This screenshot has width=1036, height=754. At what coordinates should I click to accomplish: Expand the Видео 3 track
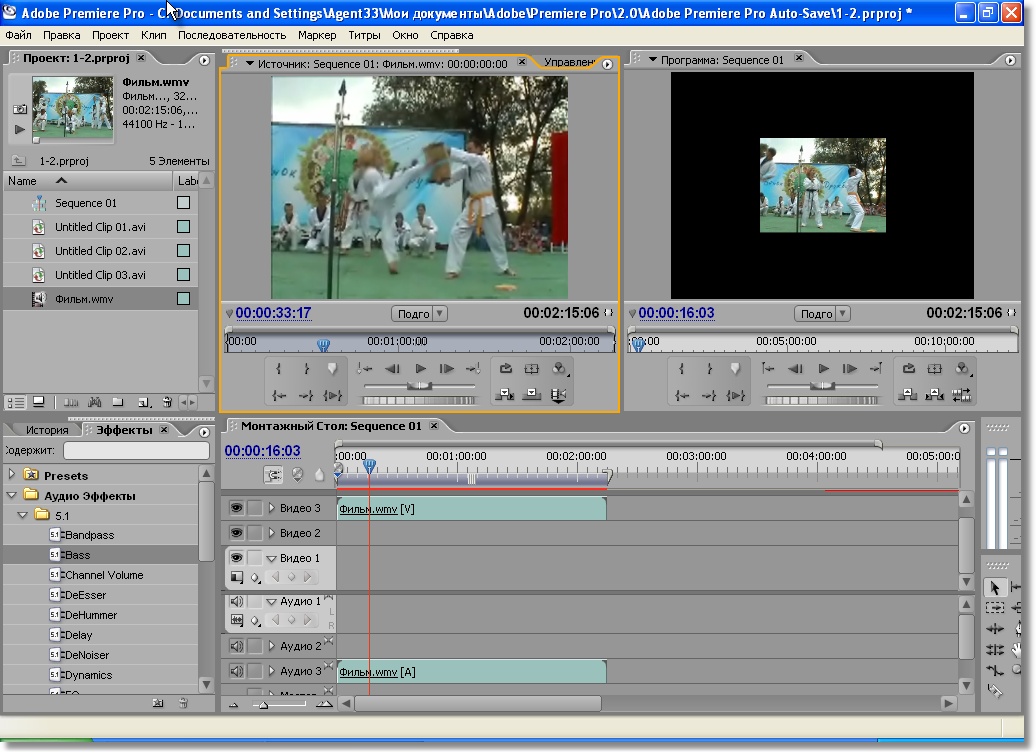(272, 508)
